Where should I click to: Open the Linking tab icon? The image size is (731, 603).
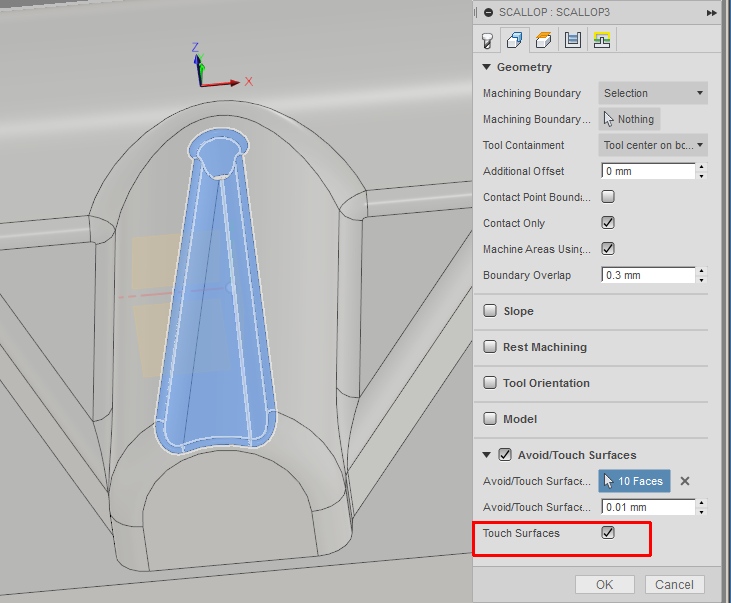602,40
